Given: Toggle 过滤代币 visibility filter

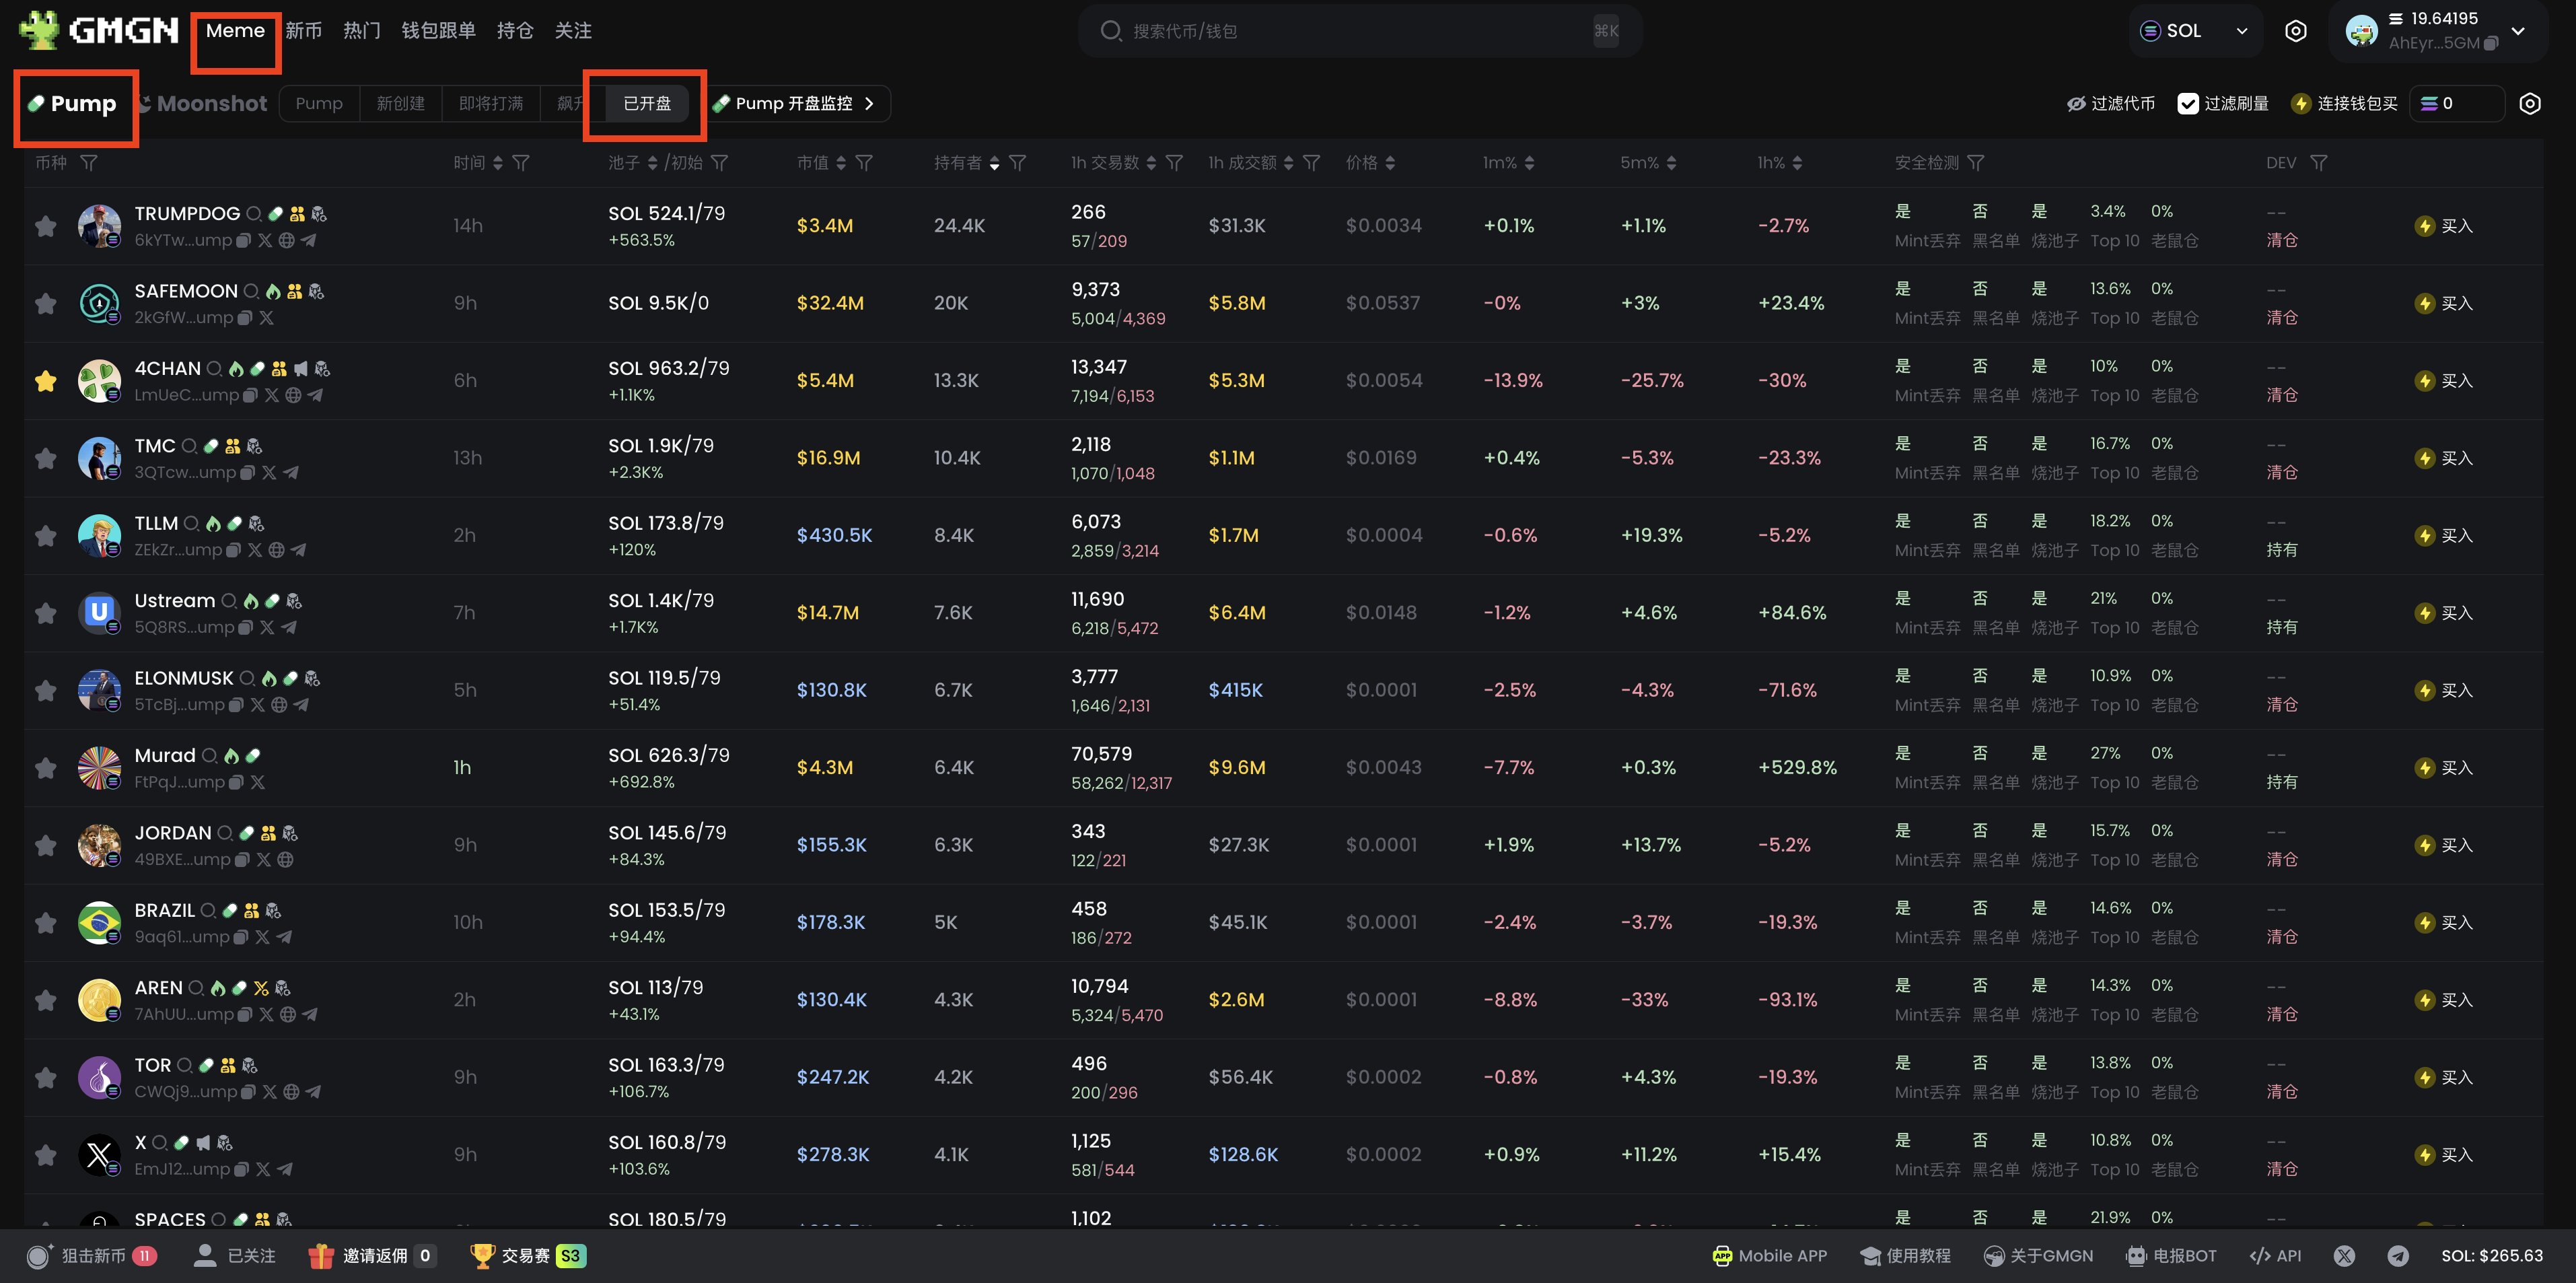Looking at the screenshot, I should pyautogui.click(x=2110, y=104).
